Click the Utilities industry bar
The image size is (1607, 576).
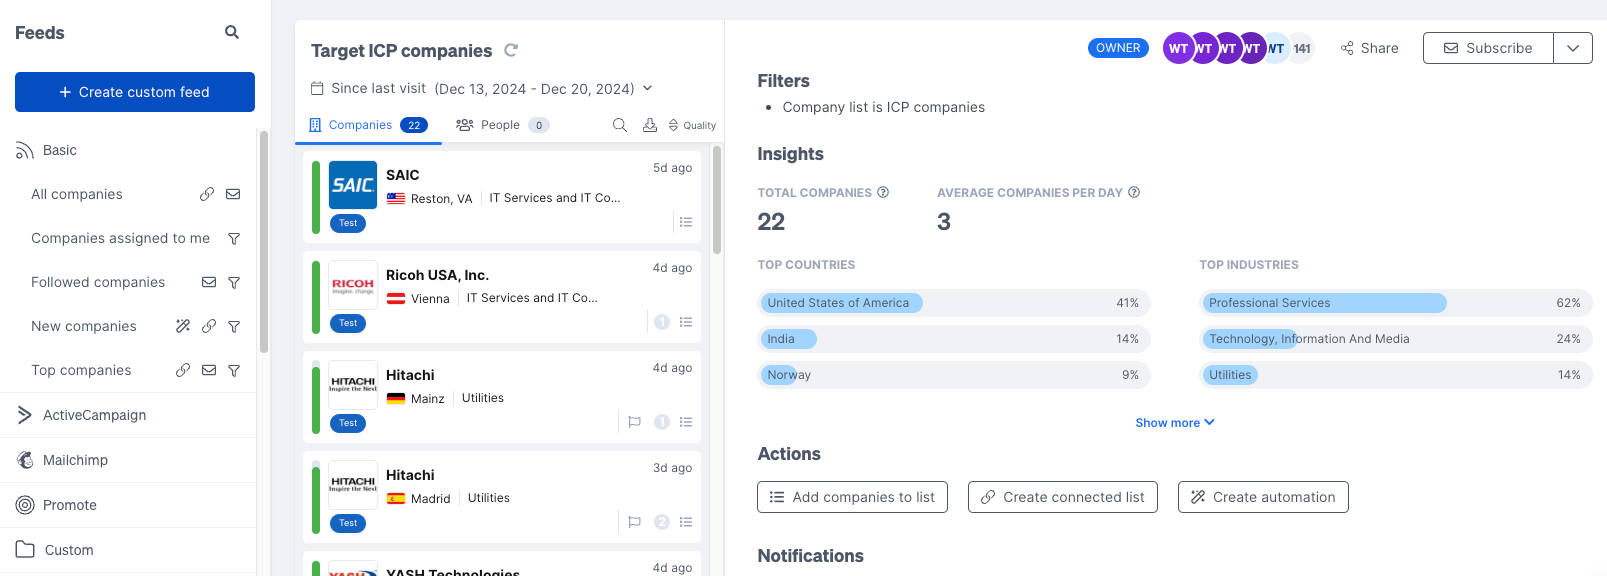[x=1396, y=375]
